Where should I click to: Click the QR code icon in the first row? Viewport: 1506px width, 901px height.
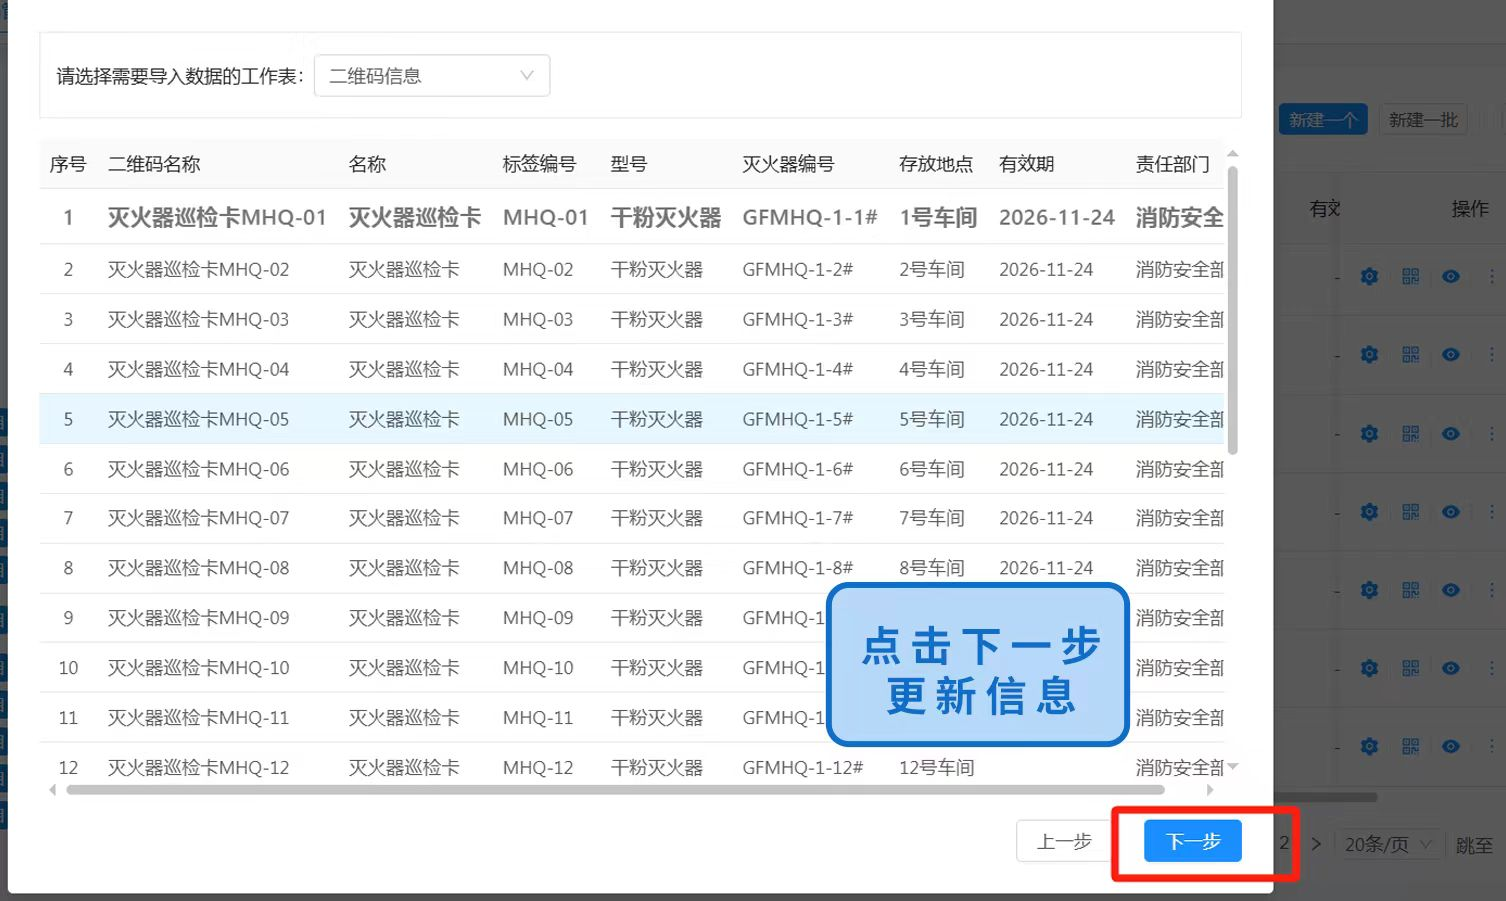tap(1410, 277)
